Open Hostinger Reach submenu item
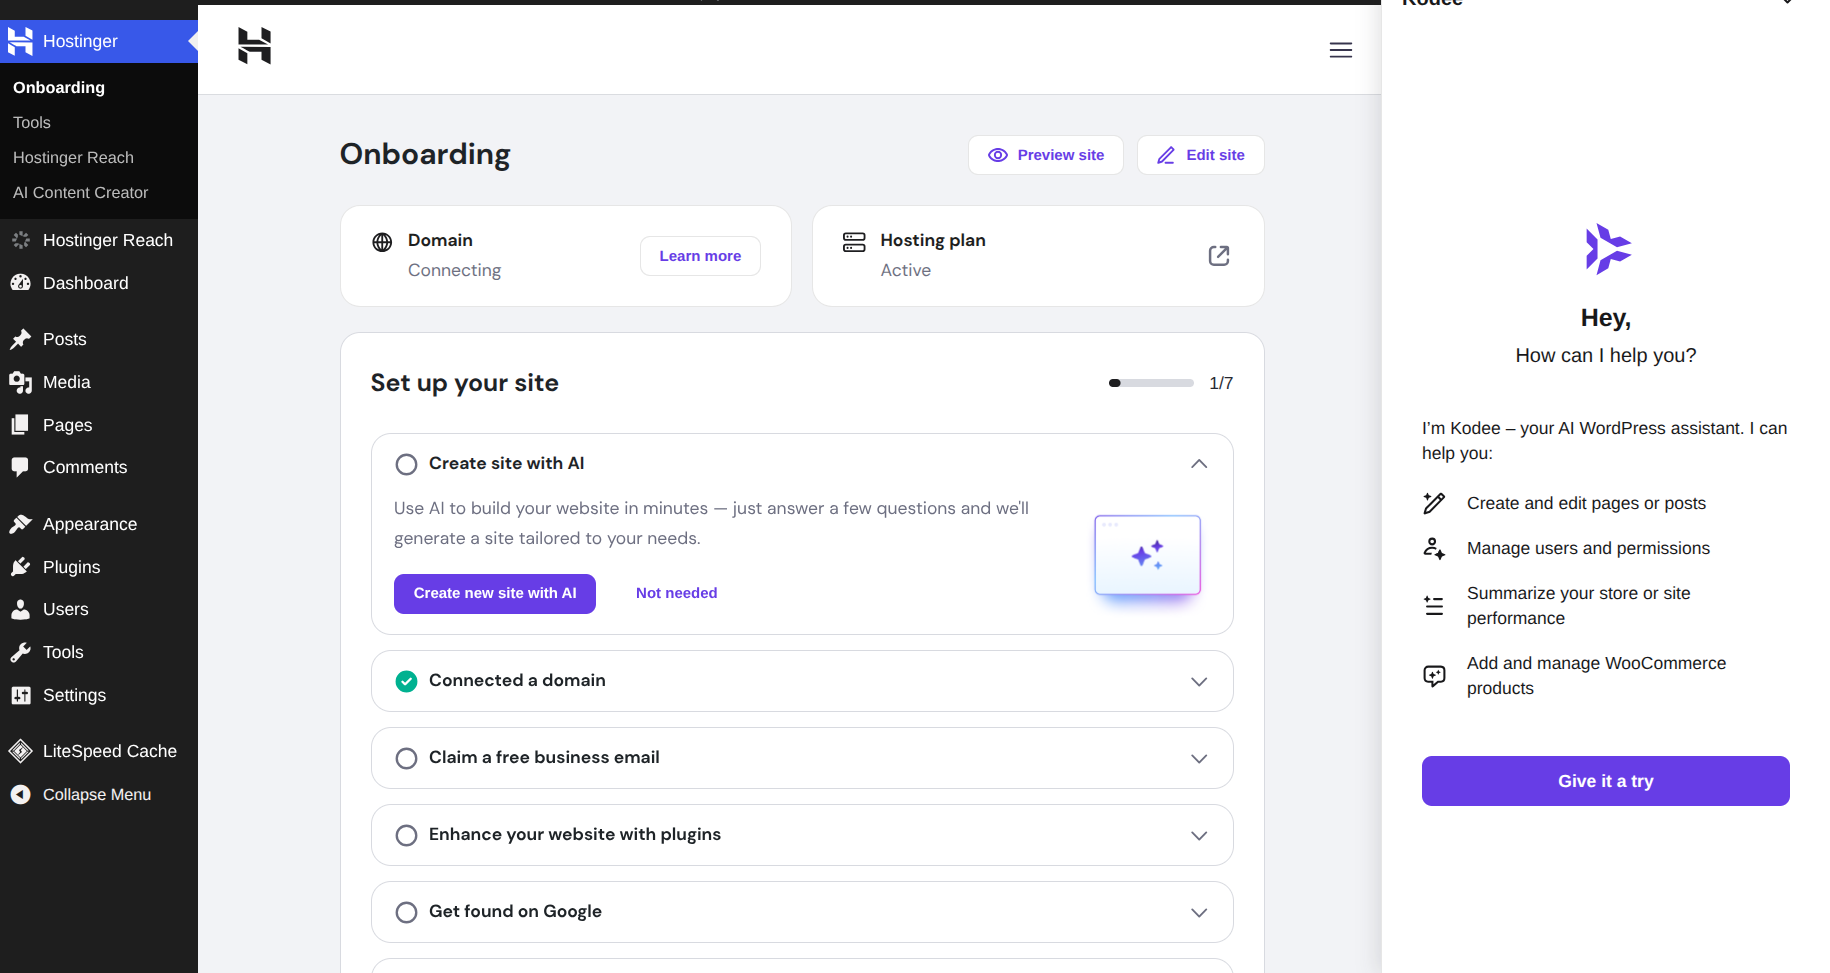Screen dimensions: 1830x973 click(x=73, y=157)
